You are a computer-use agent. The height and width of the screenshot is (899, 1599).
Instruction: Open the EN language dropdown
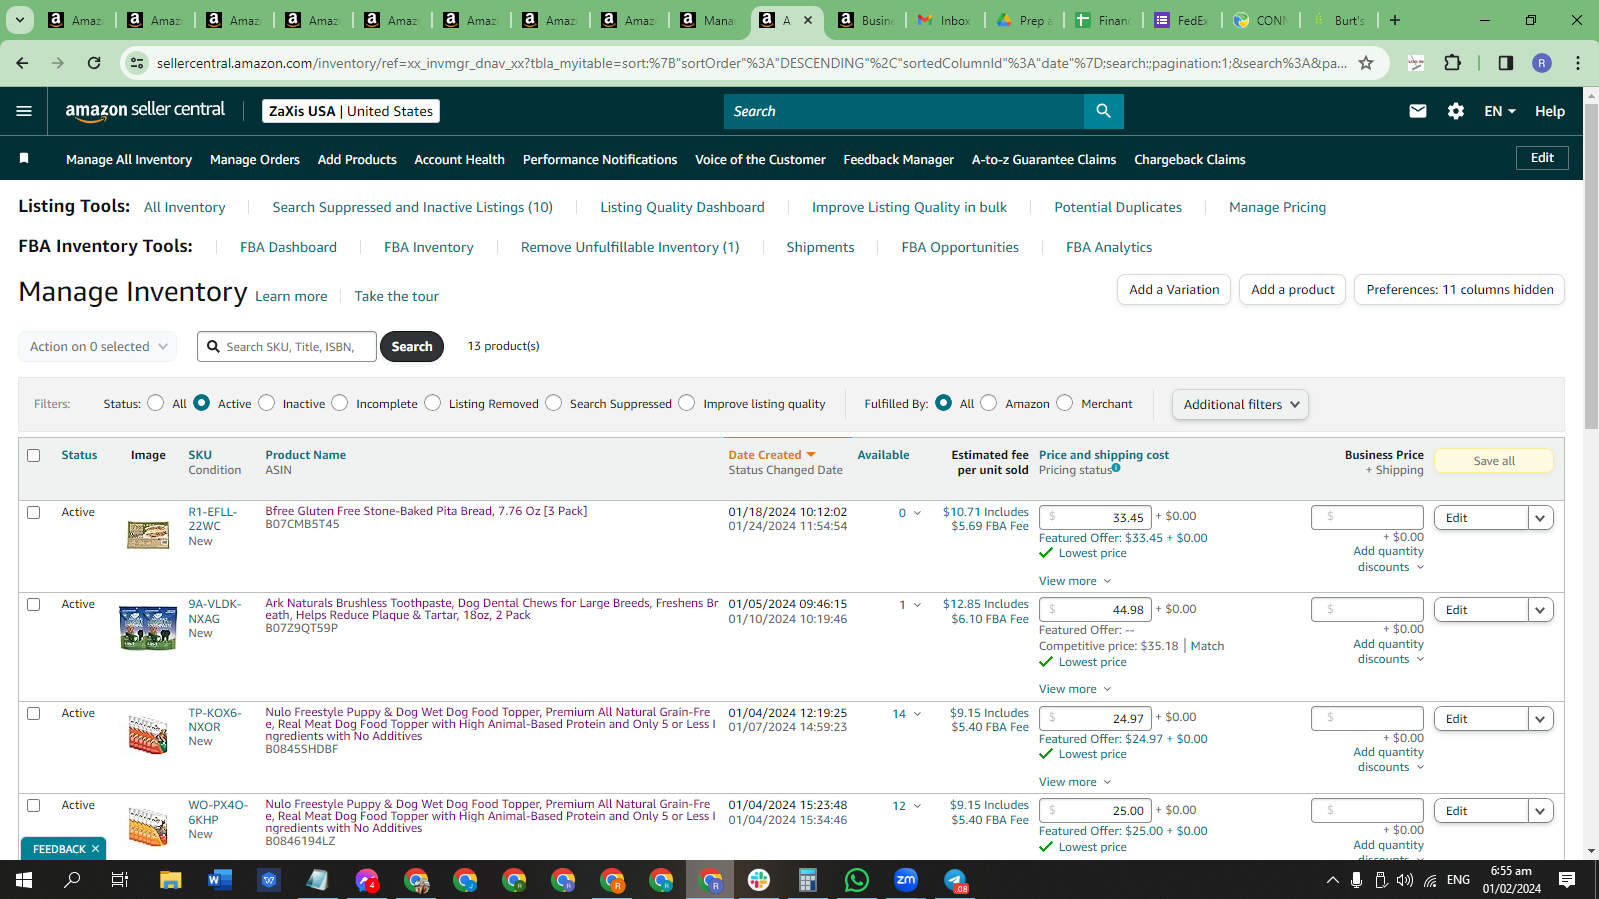point(1500,111)
